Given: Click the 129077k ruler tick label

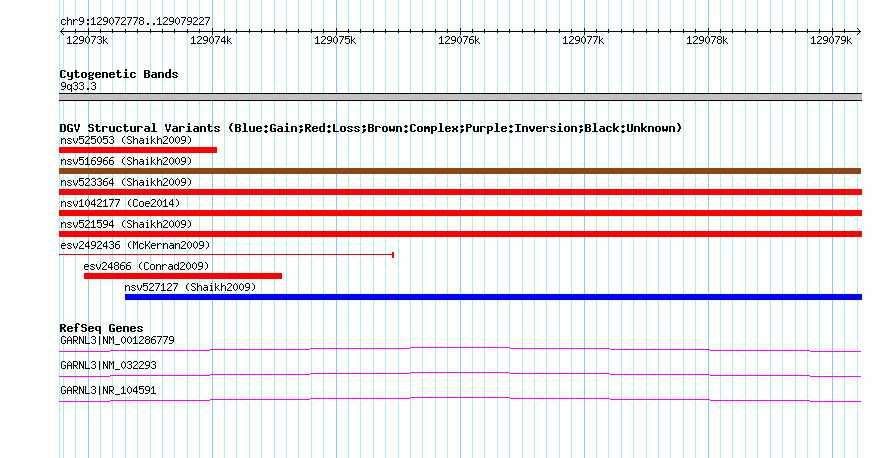Looking at the screenshot, I should (x=583, y=40).
